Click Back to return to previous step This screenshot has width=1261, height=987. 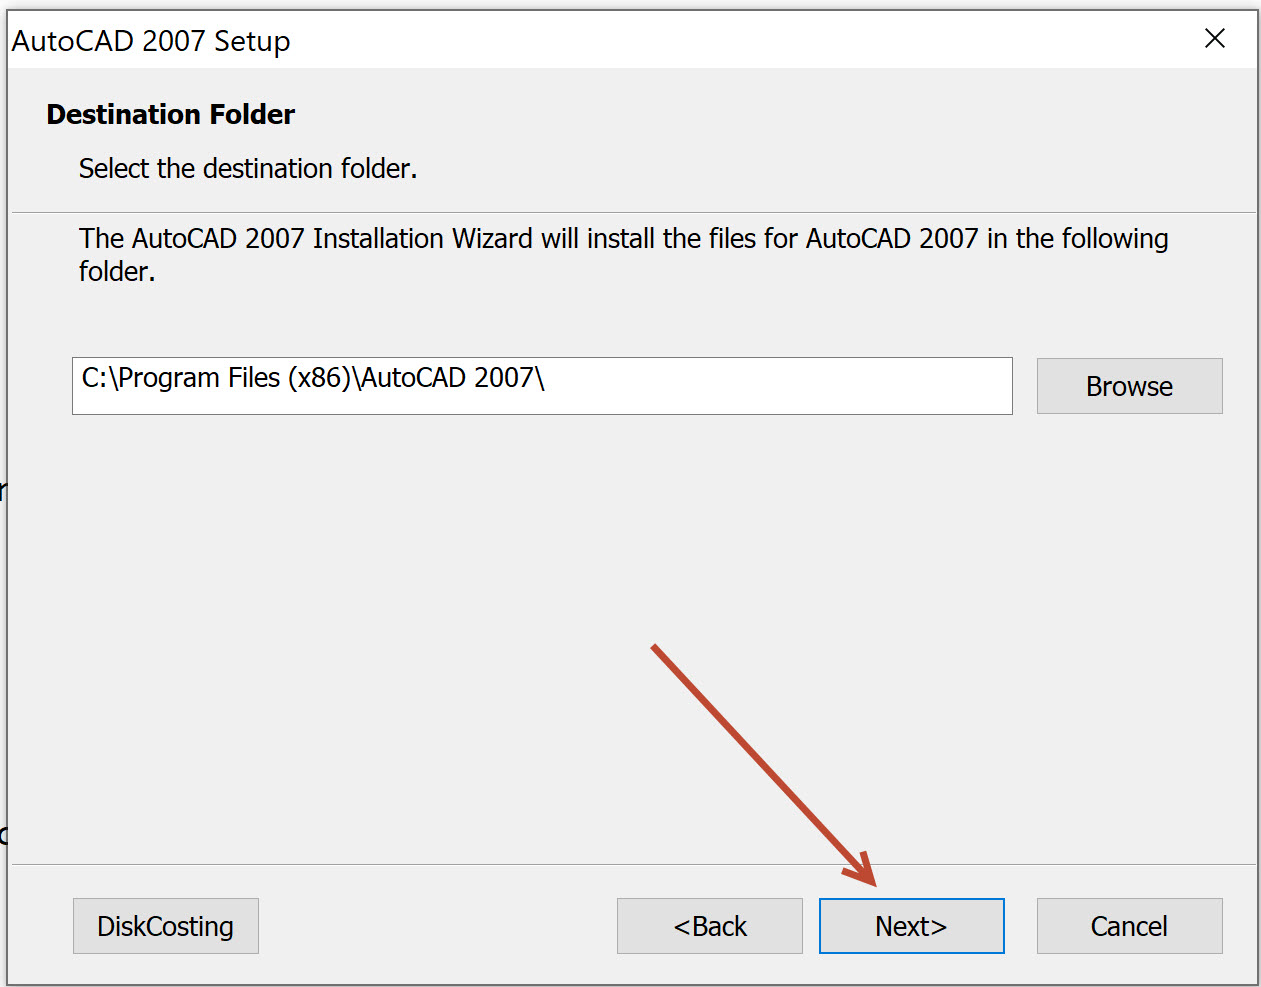tap(709, 925)
